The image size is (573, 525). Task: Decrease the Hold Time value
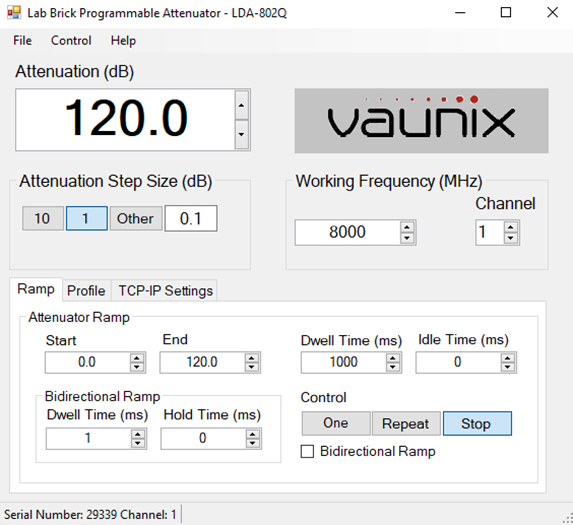(253, 443)
